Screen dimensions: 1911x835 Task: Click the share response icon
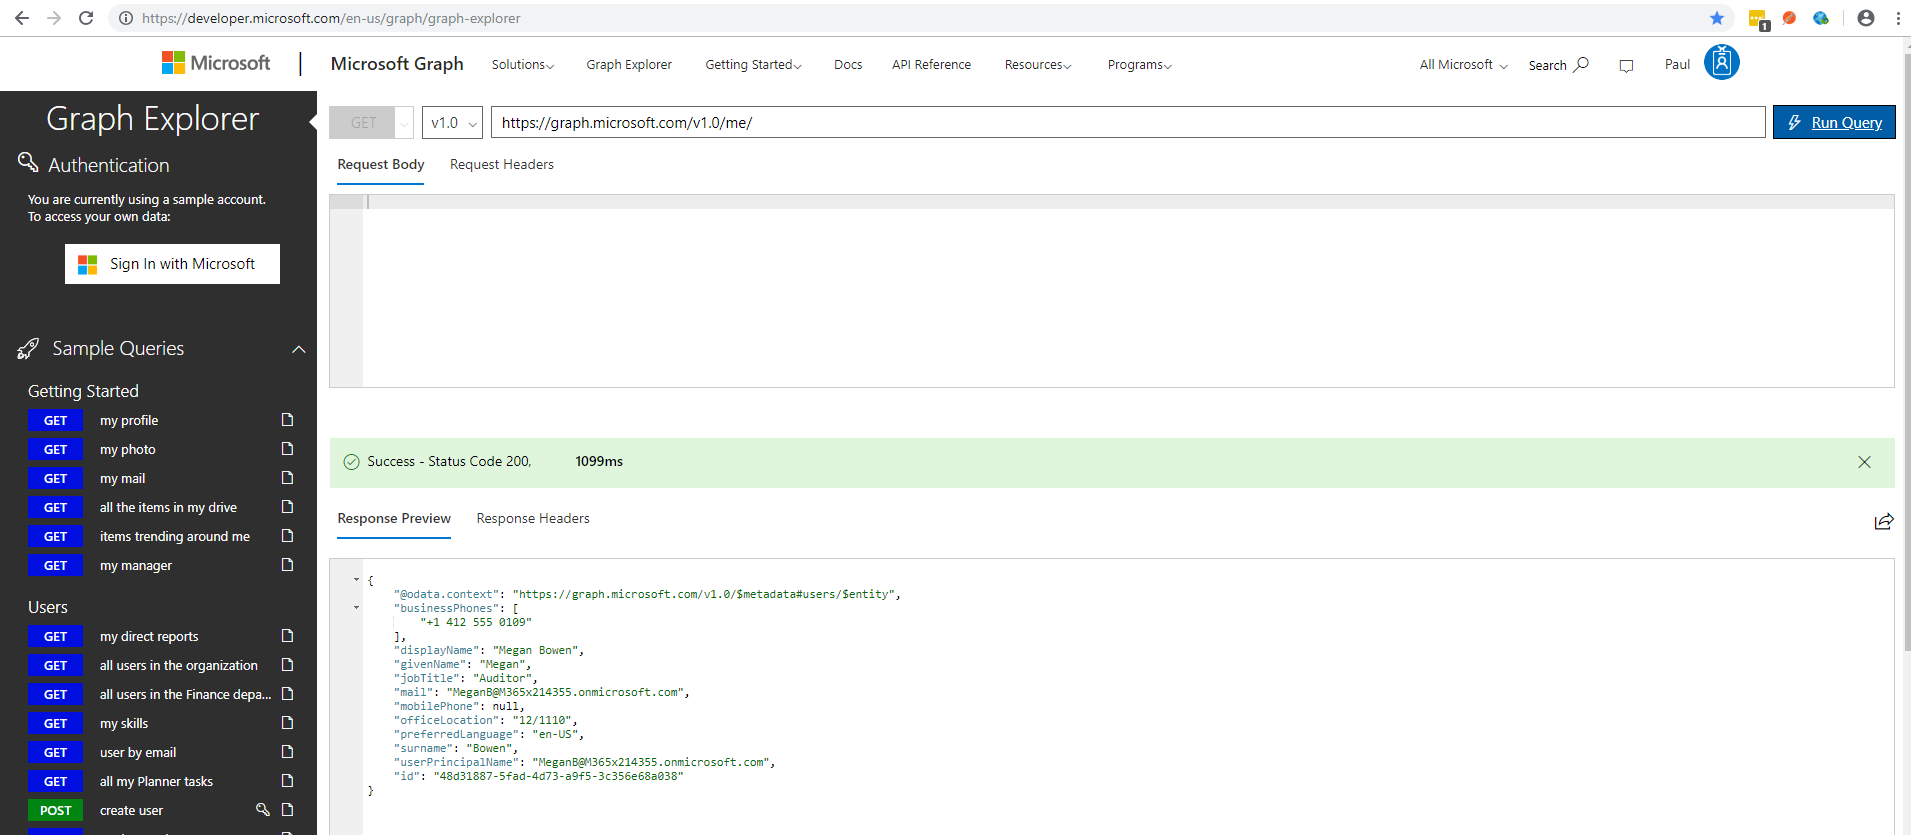(x=1884, y=521)
